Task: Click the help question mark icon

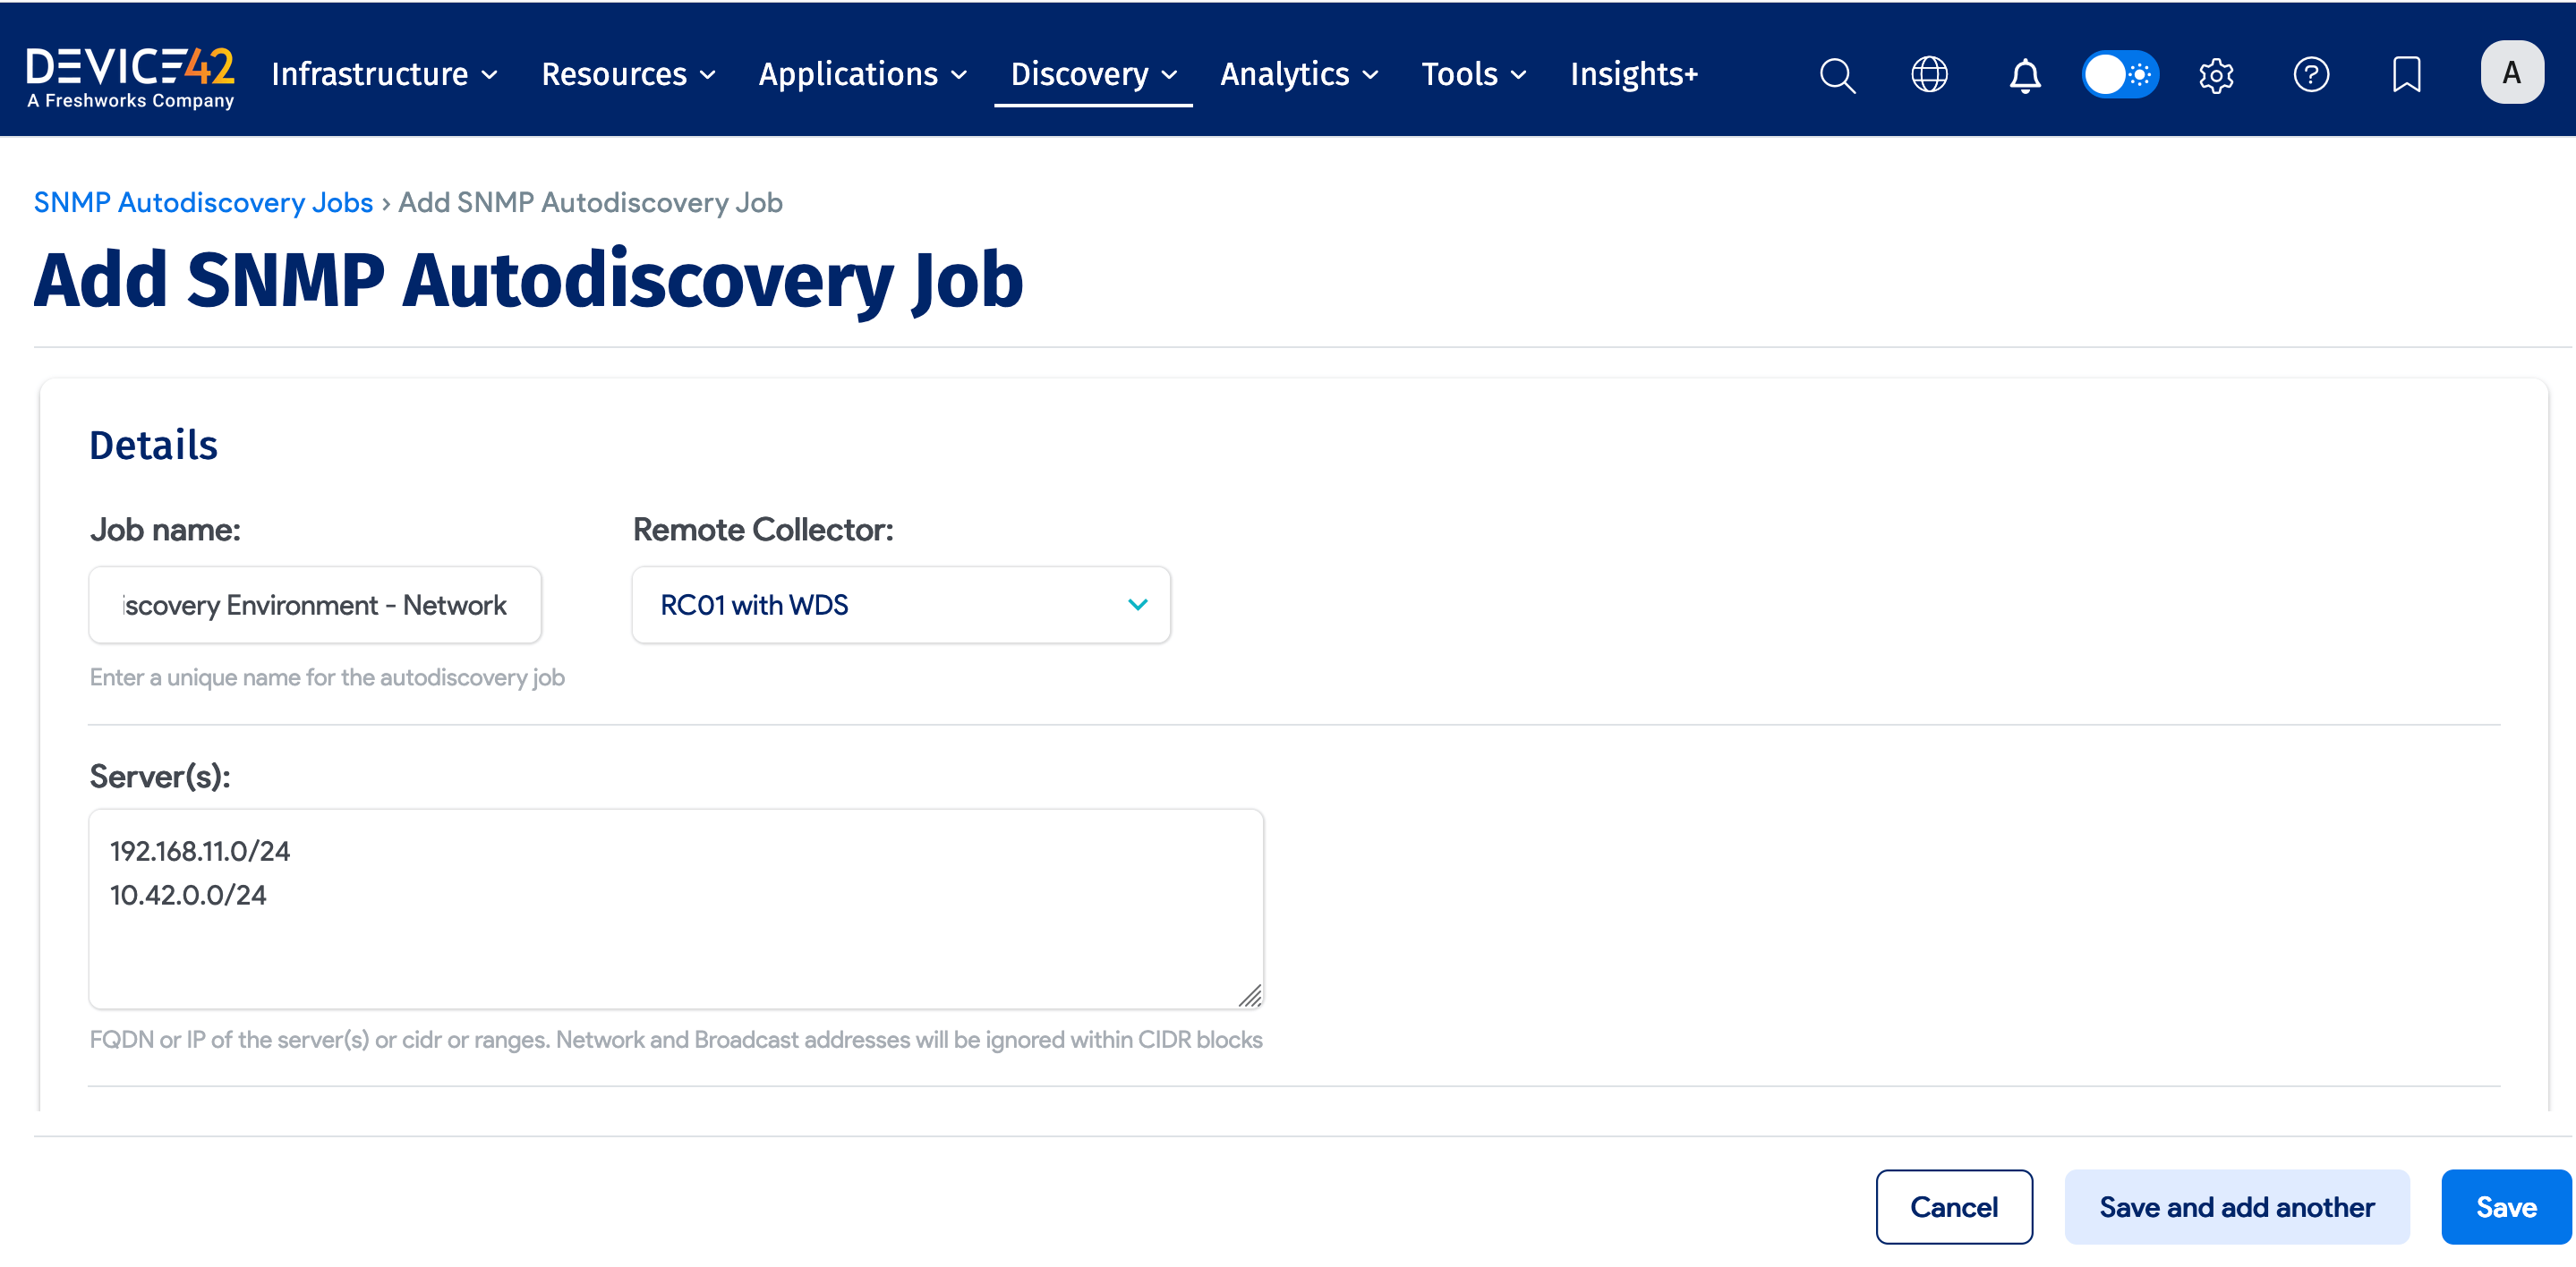Action: tap(2311, 75)
